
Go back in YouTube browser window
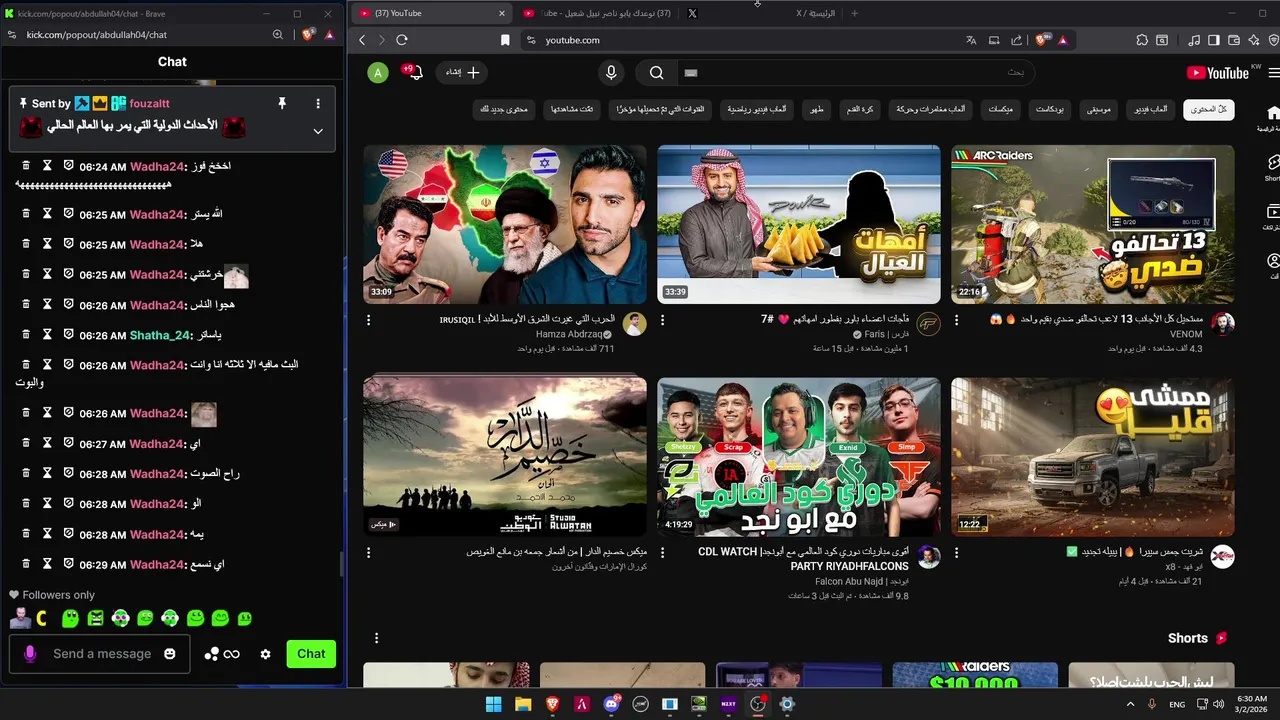[362, 40]
